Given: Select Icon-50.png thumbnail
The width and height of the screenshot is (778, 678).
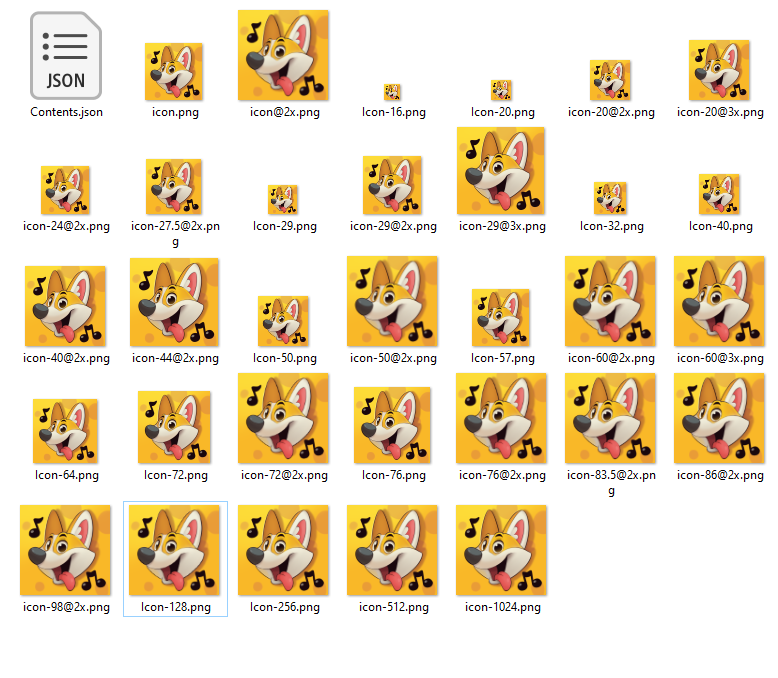Looking at the screenshot, I should click(x=283, y=321).
